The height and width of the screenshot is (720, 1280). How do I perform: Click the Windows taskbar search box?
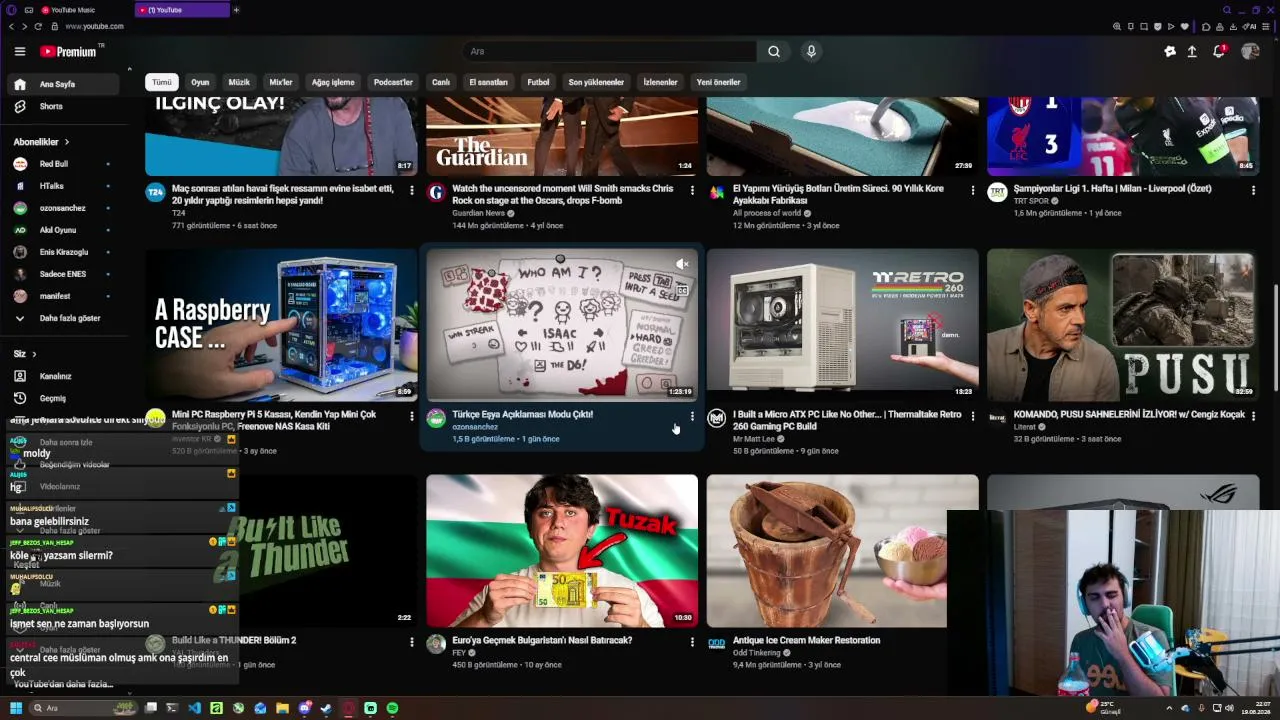click(x=84, y=708)
